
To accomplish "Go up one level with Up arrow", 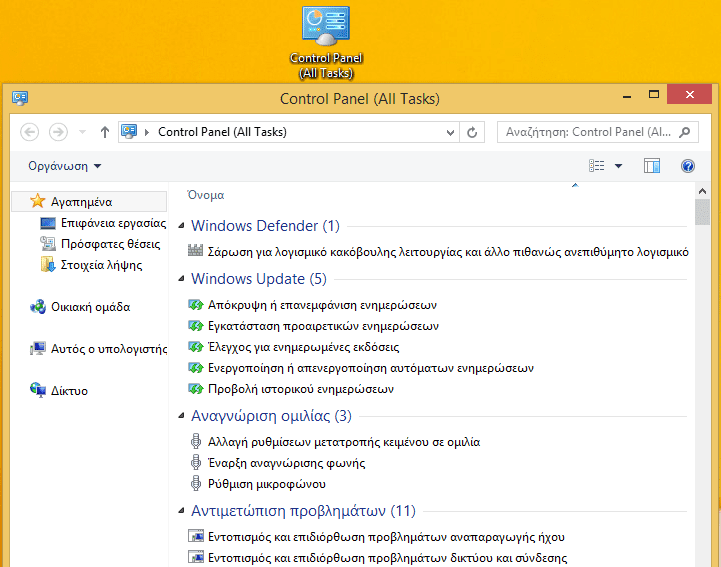I will (x=105, y=132).
